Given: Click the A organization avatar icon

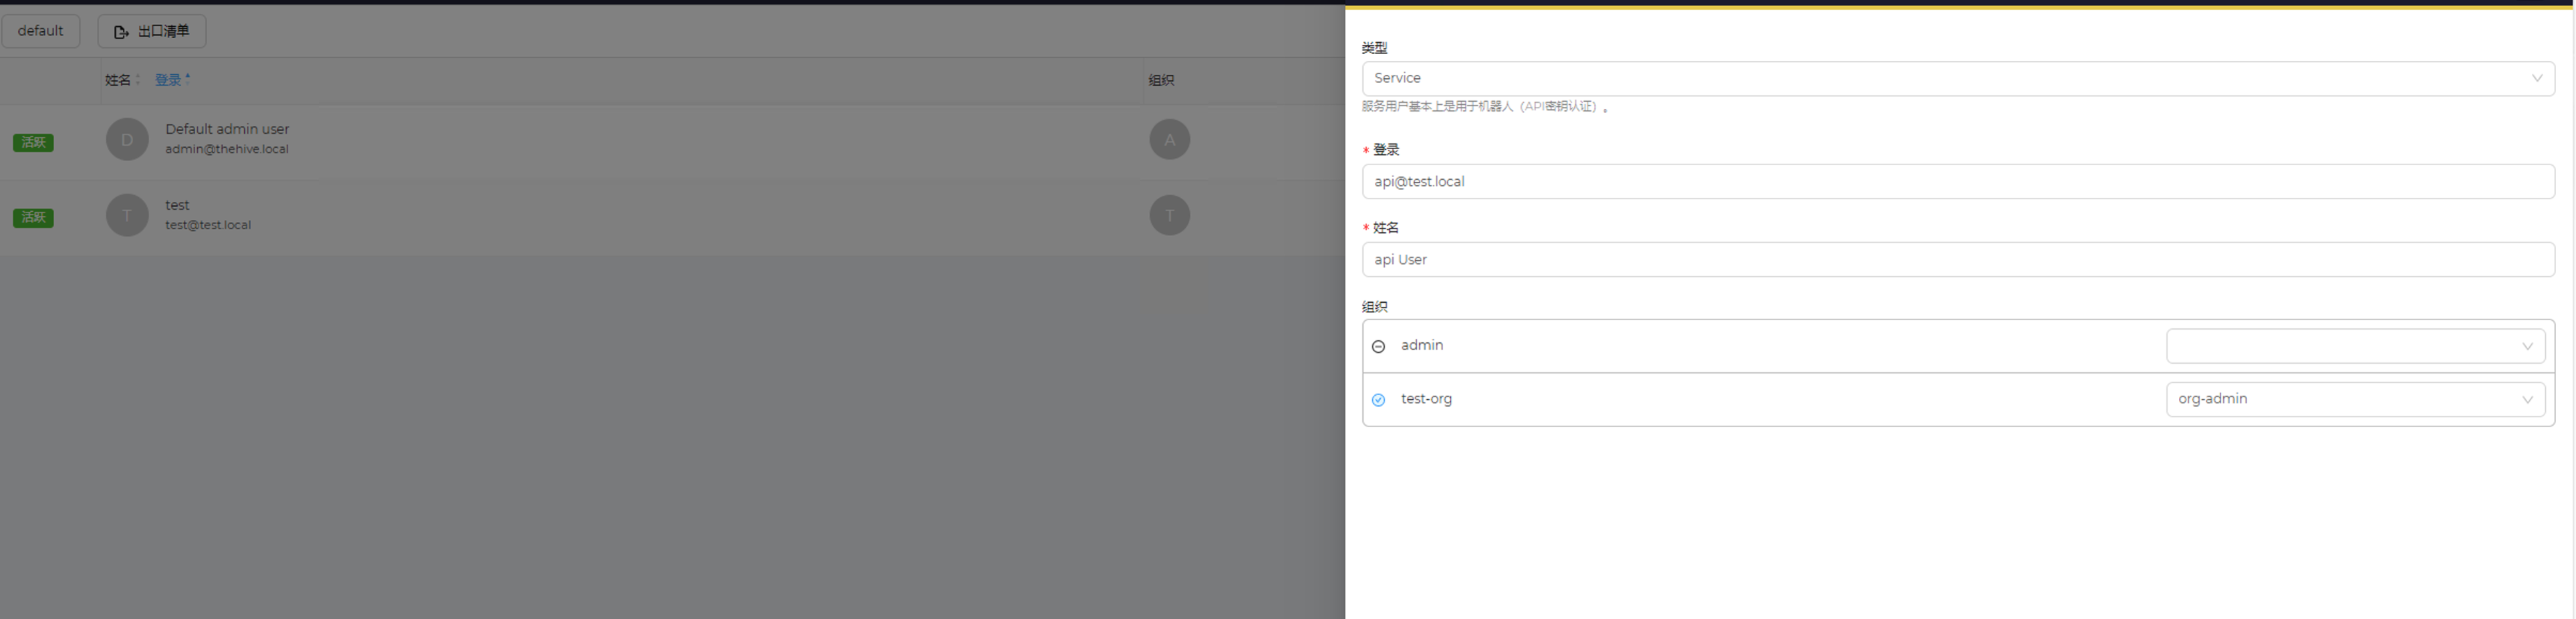Looking at the screenshot, I should (x=1169, y=140).
